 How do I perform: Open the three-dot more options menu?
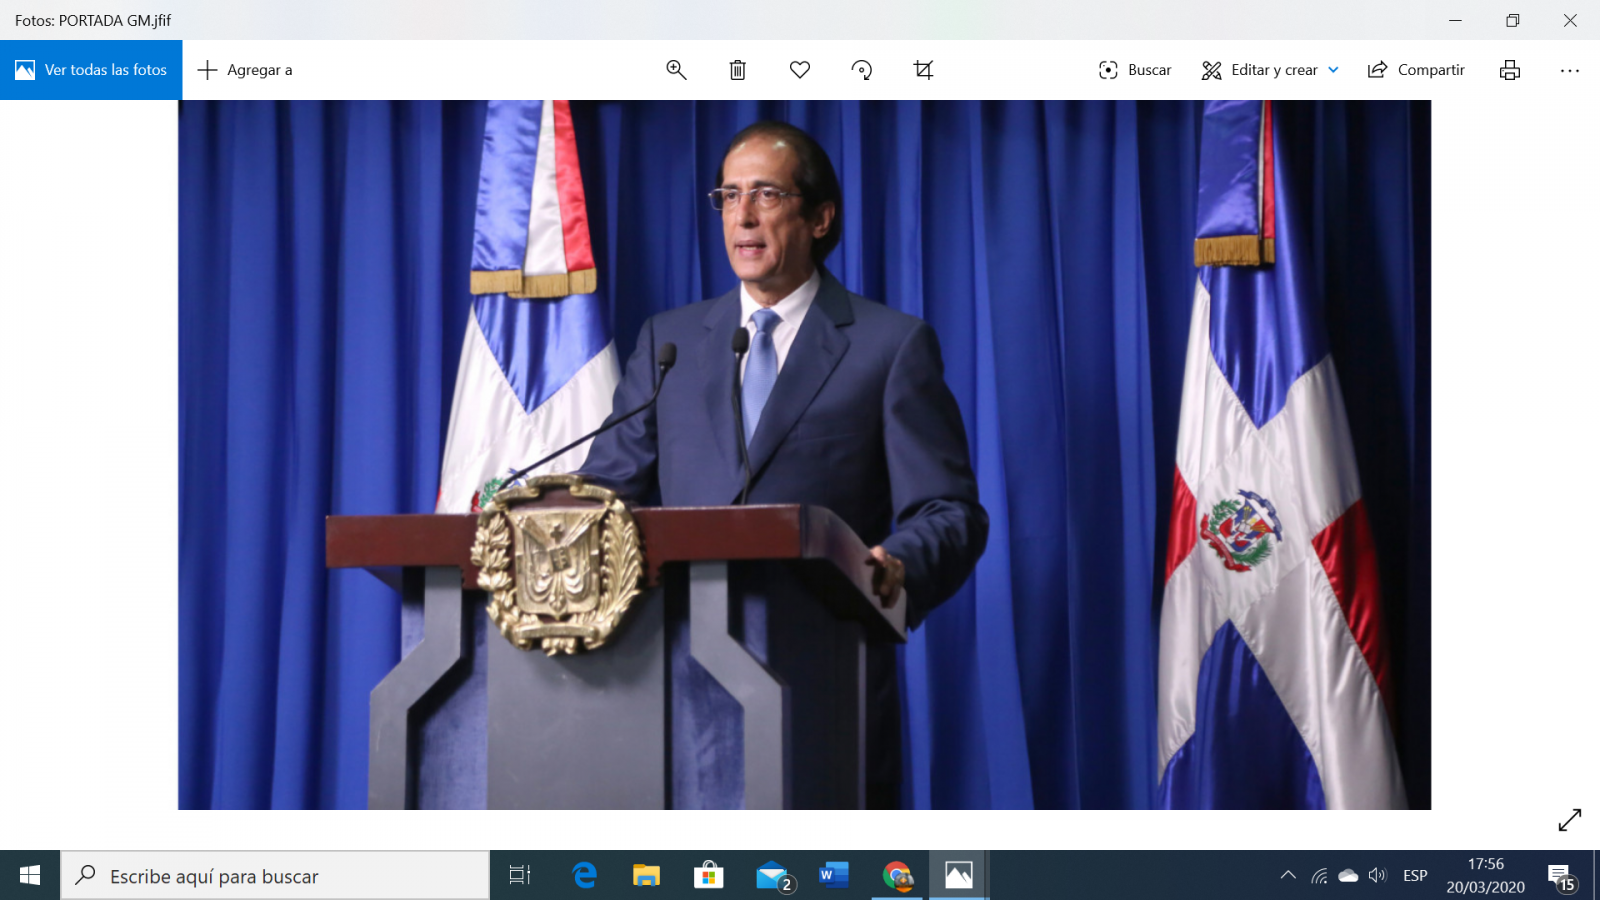(1570, 70)
